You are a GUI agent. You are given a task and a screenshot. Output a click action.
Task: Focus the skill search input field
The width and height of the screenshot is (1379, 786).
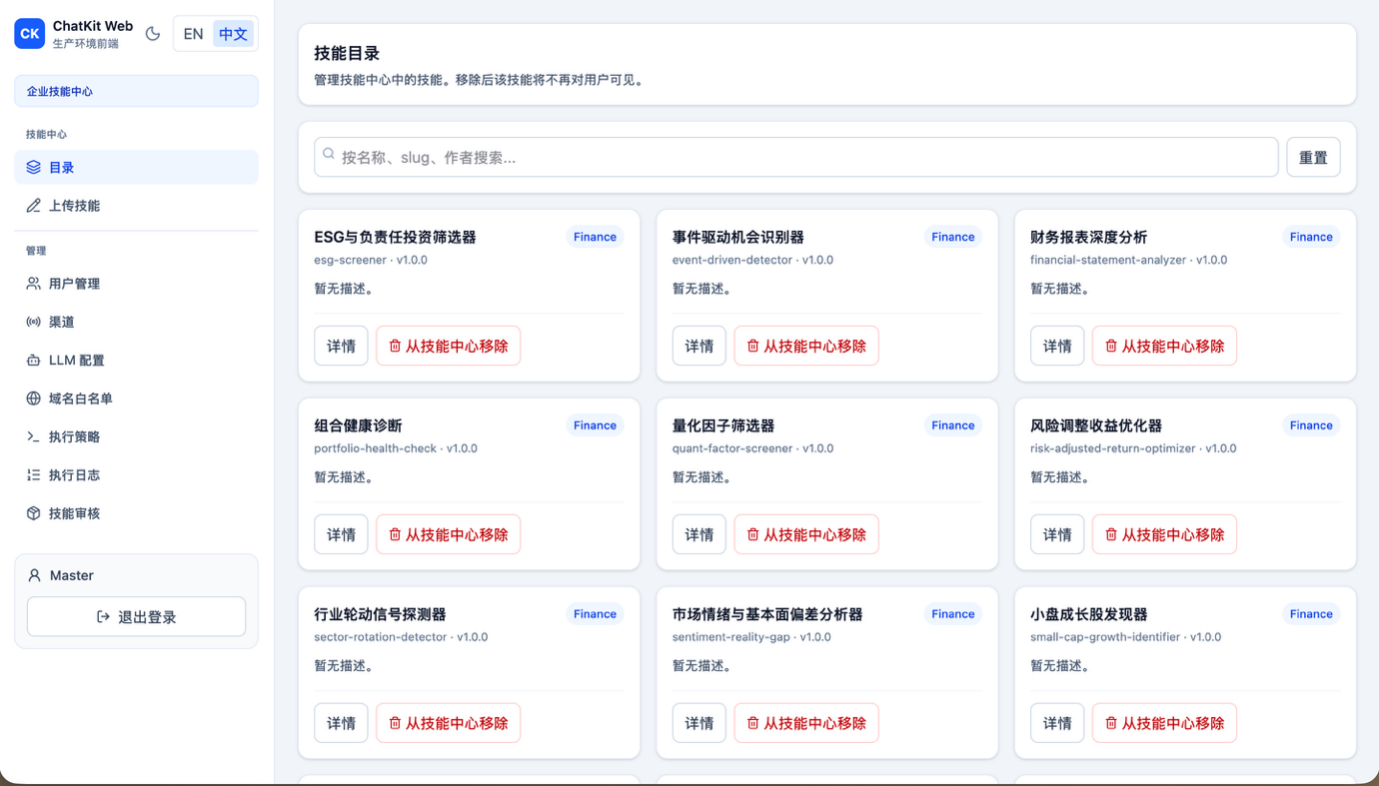pyautogui.click(x=796, y=158)
